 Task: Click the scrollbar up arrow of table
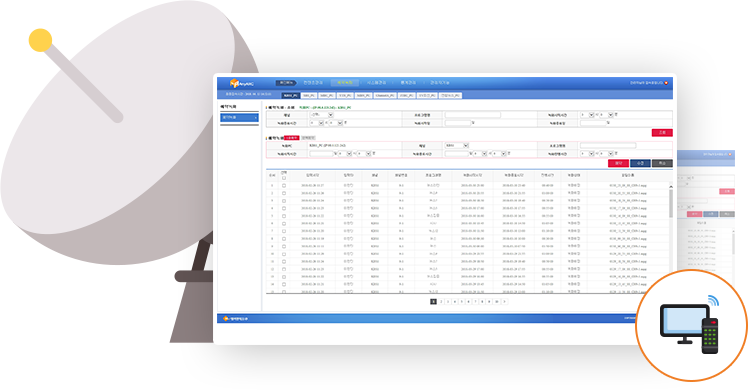671,187
